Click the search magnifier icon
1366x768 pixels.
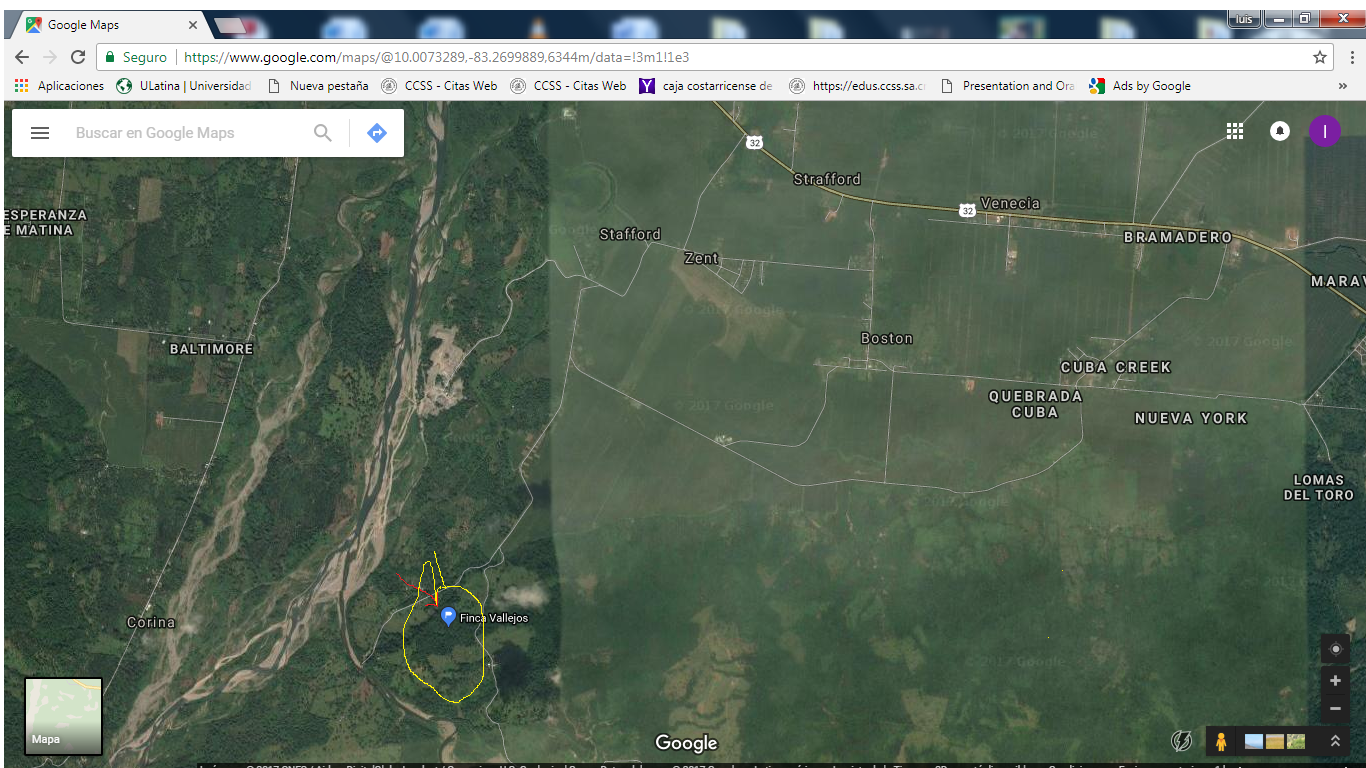pos(322,133)
